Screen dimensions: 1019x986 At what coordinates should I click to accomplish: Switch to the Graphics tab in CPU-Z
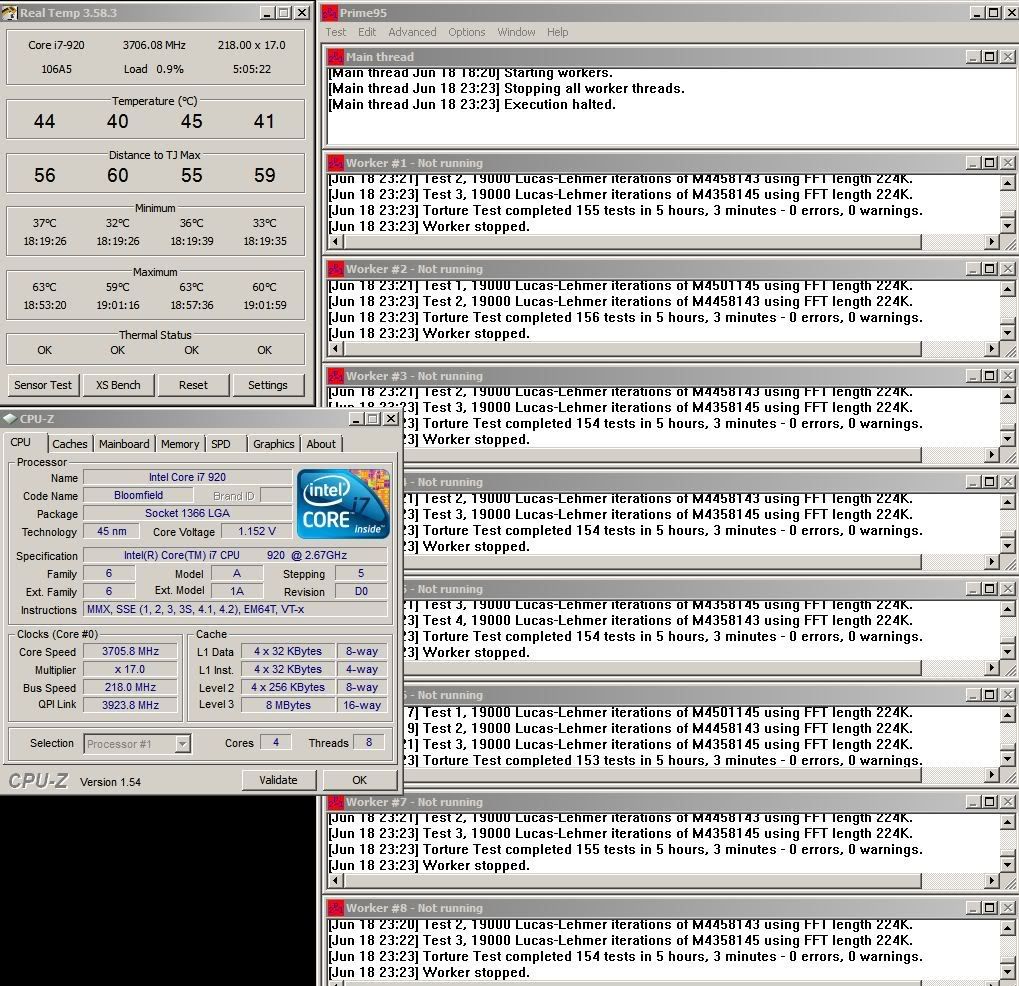(x=274, y=444)
